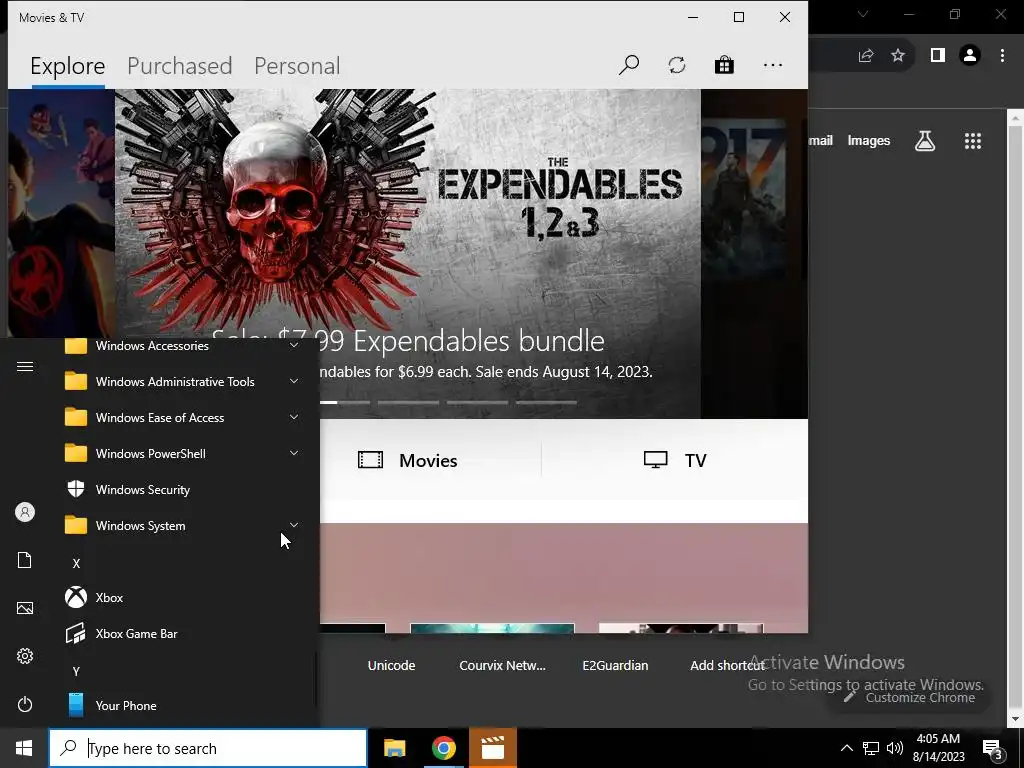
Task: Launch Windows Security from Start menu
Action: click(183, 490)
